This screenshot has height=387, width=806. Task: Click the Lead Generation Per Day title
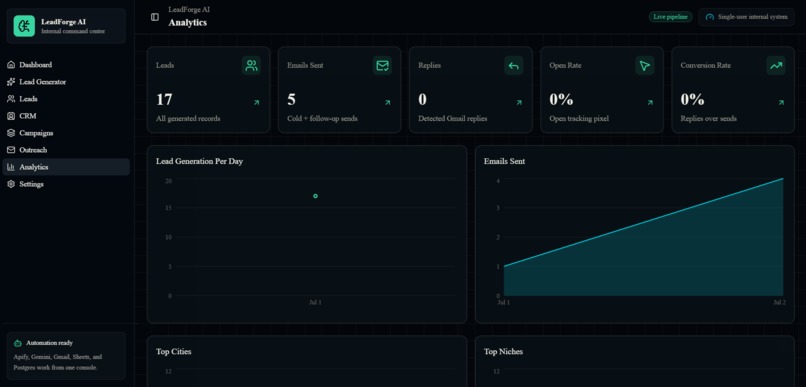coord(199,161)
